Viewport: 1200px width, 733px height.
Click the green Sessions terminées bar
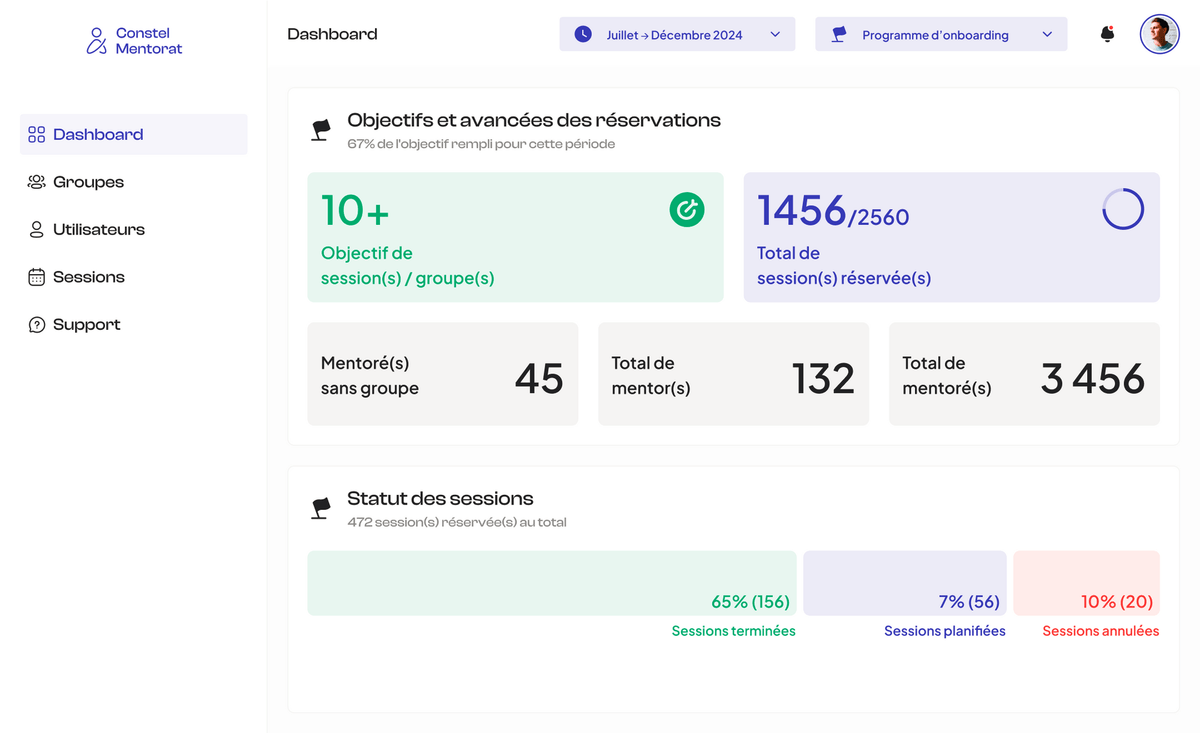(x=551, y=583)
